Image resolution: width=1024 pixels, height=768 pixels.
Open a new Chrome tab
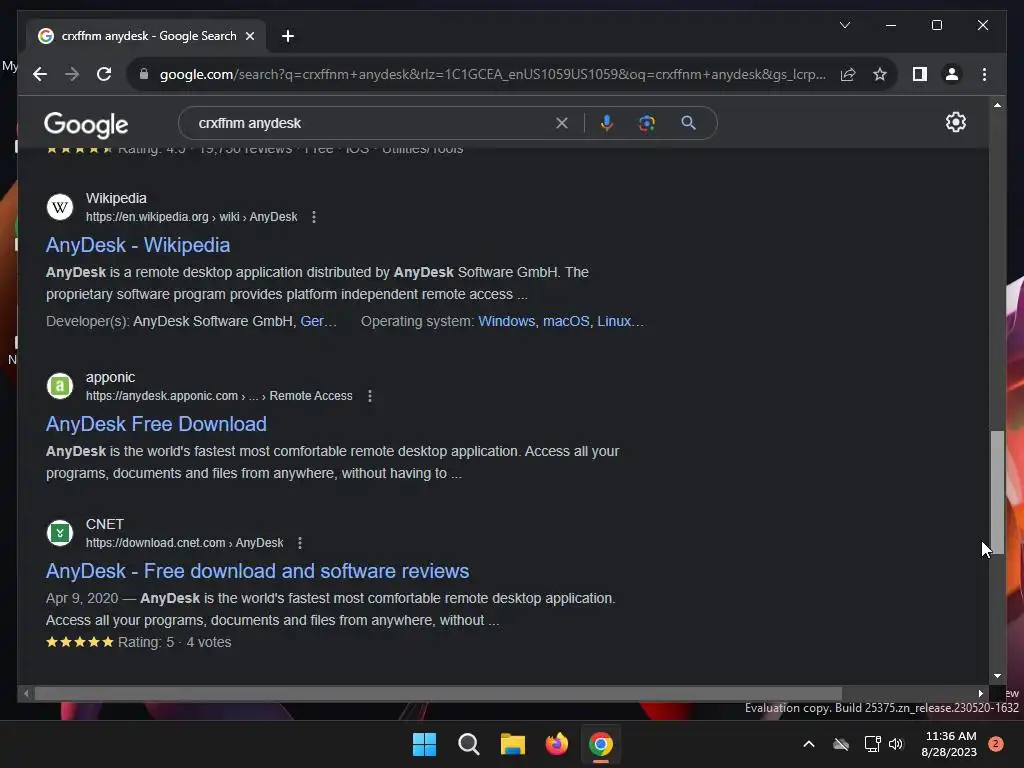coord(287,36)
